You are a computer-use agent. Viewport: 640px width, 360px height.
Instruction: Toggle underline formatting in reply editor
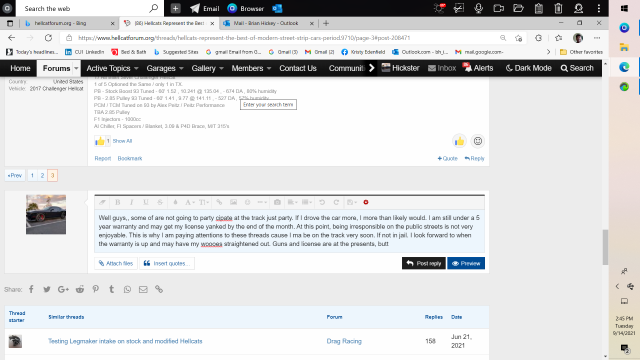coord(146,202)
